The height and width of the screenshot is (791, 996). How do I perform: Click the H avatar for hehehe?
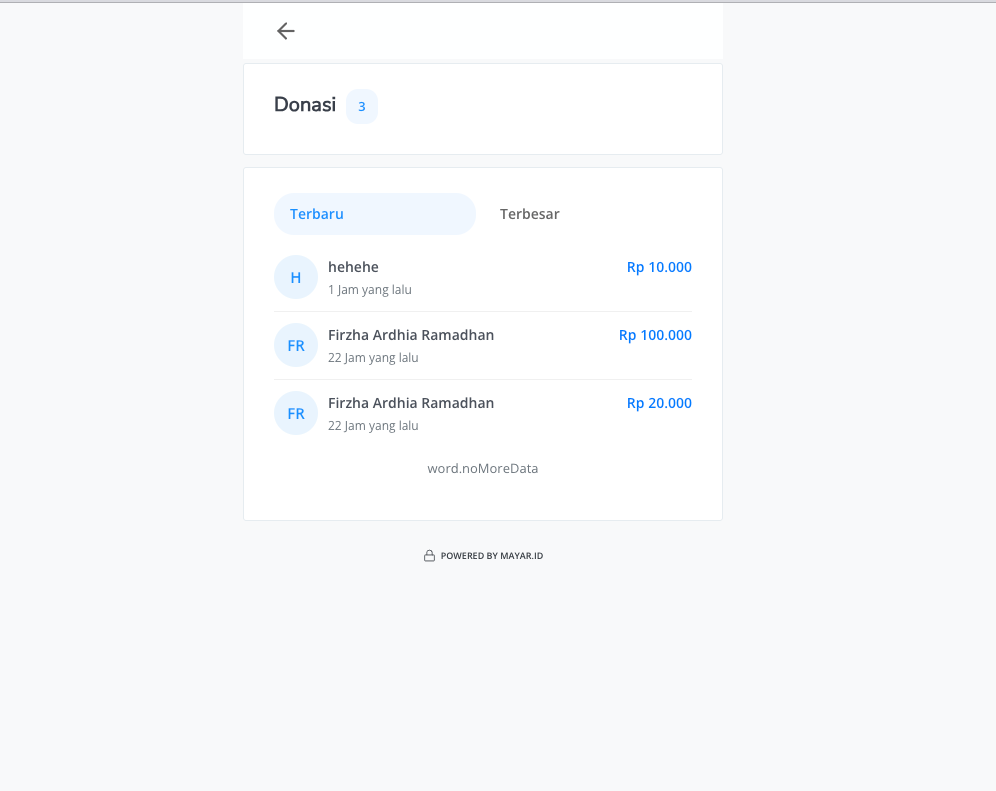[296, 277]
